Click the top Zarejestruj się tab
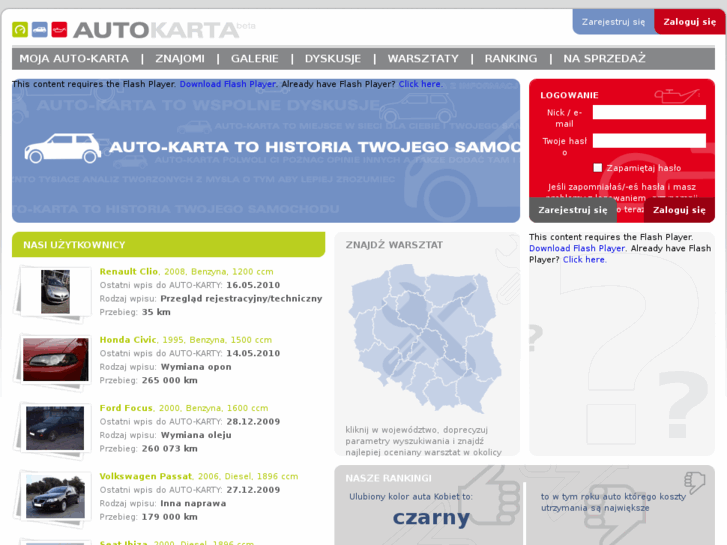 coord(613,22)
